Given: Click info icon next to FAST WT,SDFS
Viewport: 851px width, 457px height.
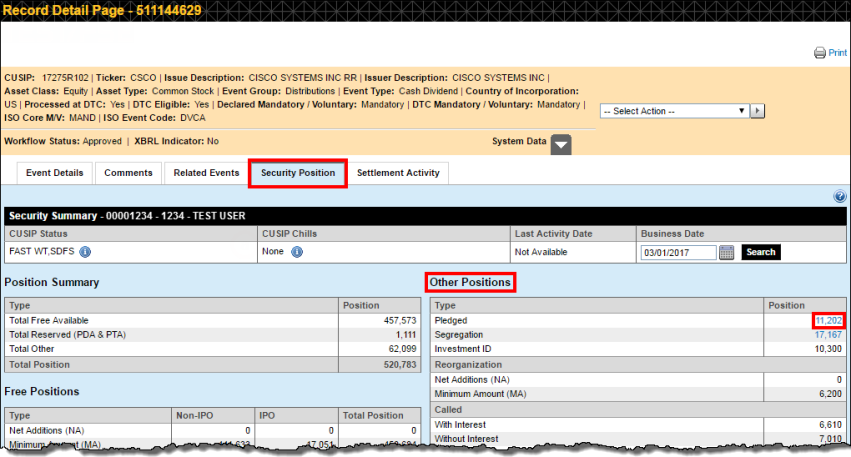Looking at the screenshot, I should (x=86, y=252).
